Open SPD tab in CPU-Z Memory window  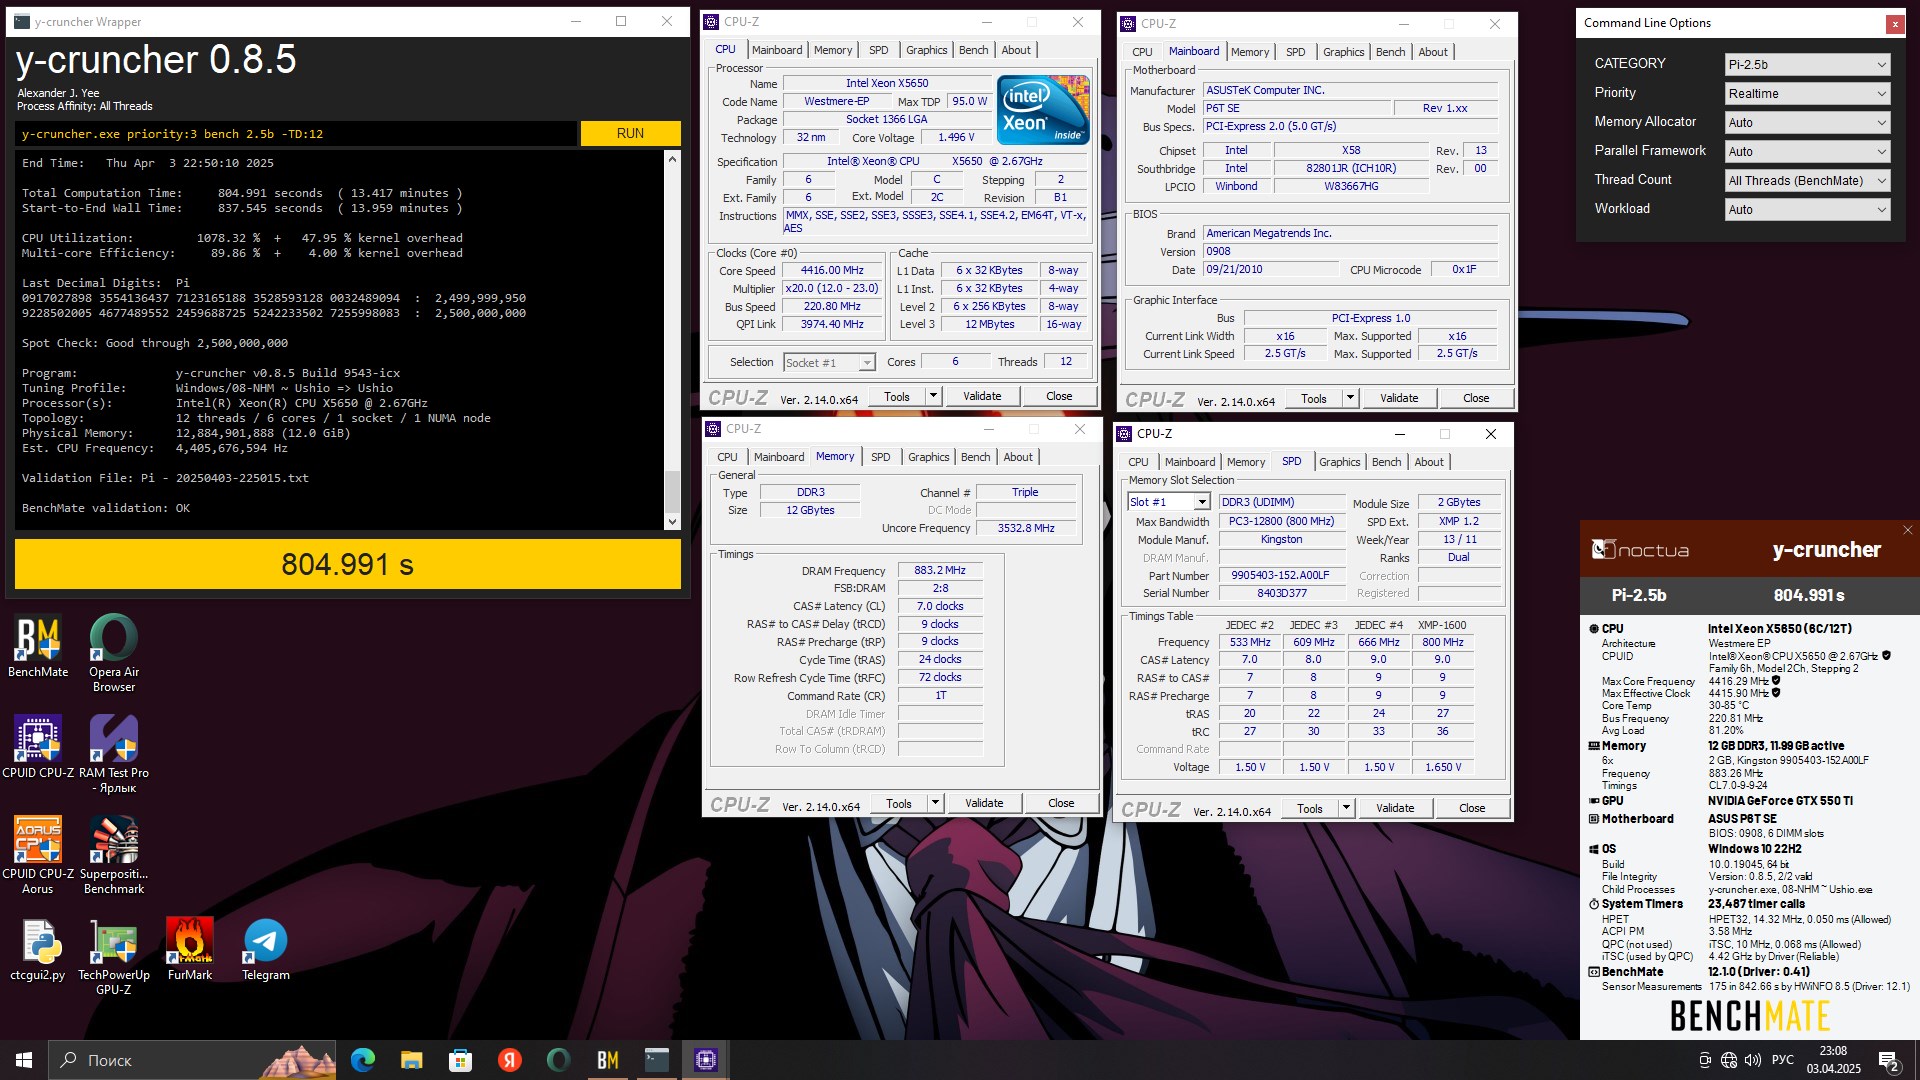880,457
